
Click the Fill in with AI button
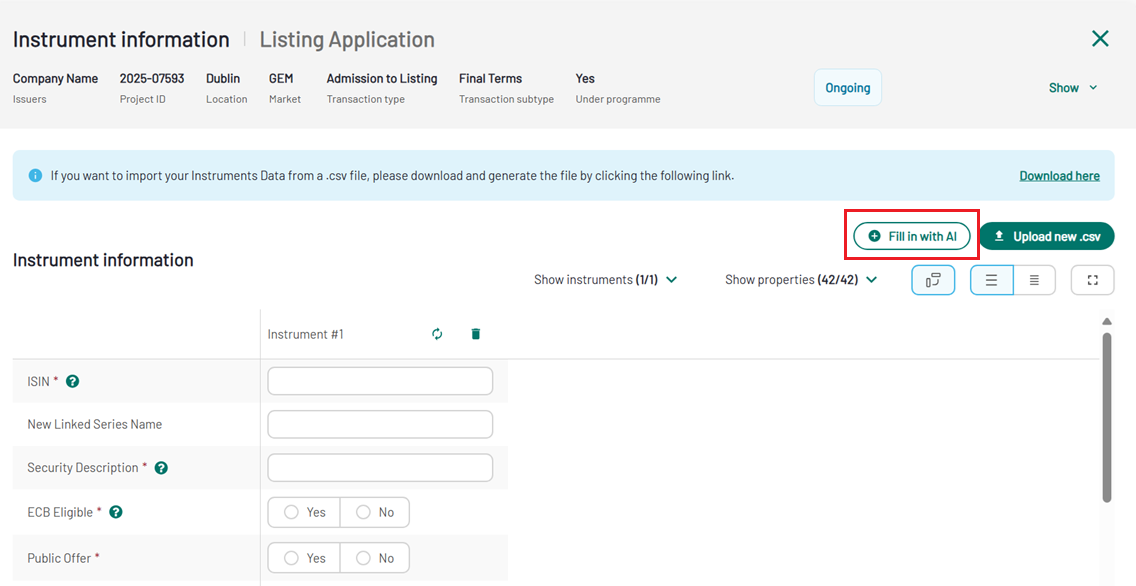912,236
